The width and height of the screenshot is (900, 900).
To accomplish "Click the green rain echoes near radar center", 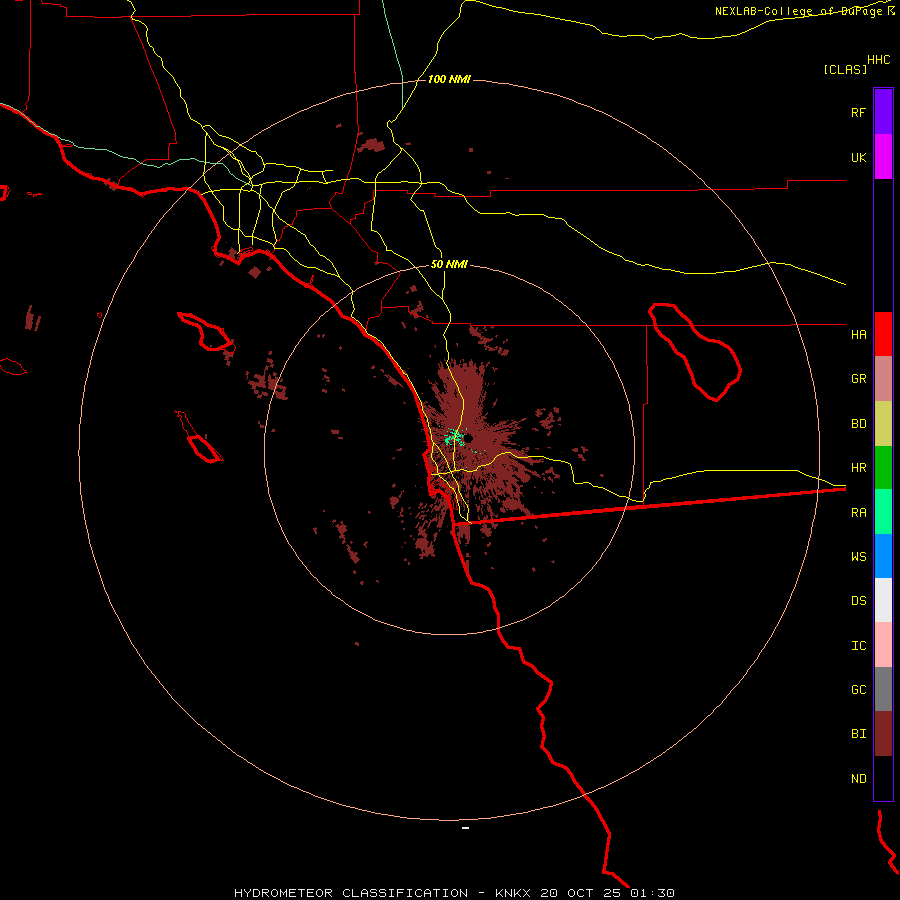I will [455, 437].
